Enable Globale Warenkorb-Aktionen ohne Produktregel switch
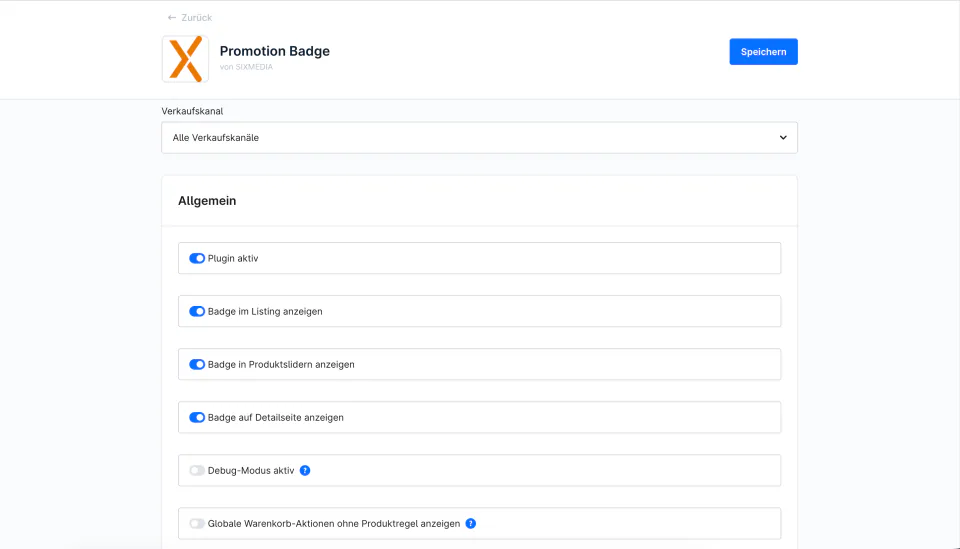960x549 pixels. 197,523
